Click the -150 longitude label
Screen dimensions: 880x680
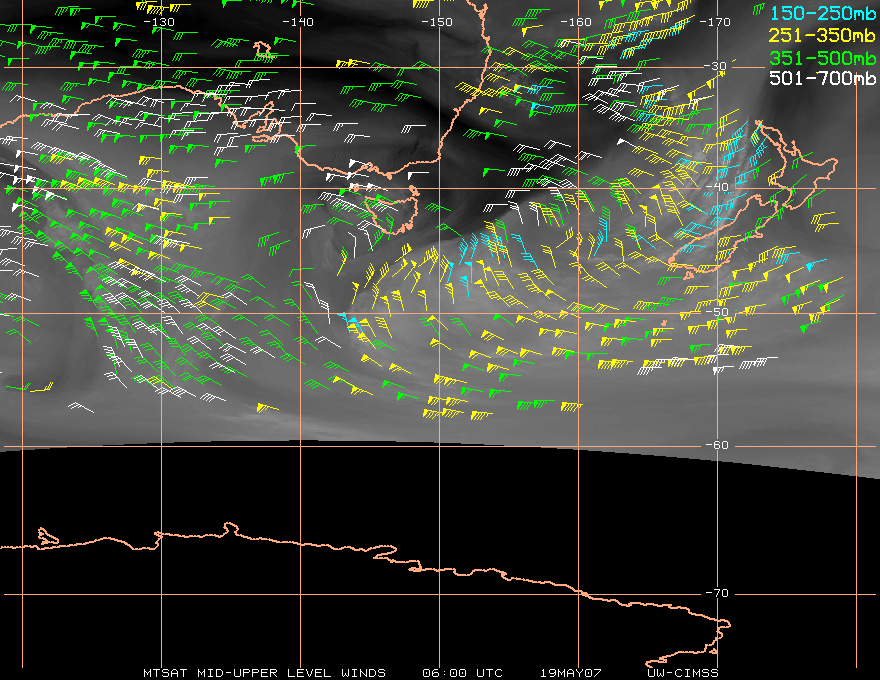click(x=437, y=22)
